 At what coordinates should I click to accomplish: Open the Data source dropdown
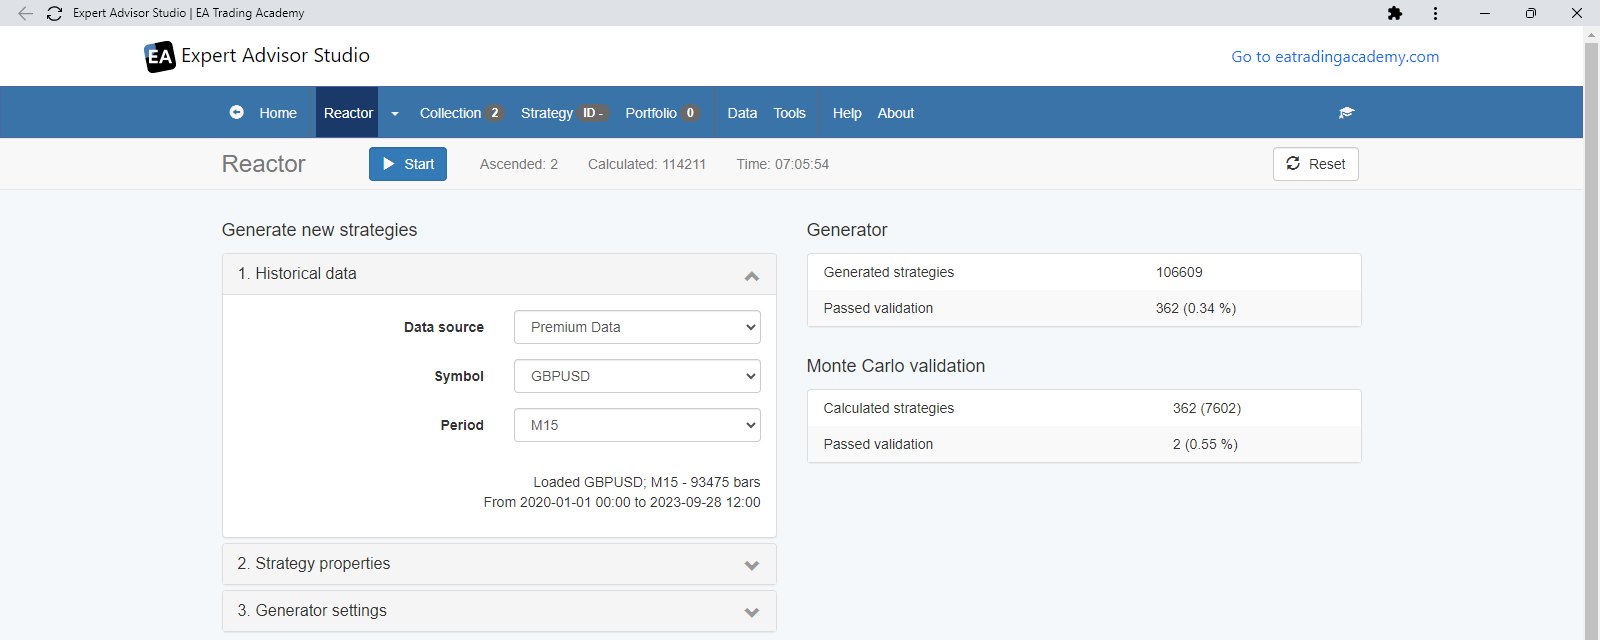[637, 327]
